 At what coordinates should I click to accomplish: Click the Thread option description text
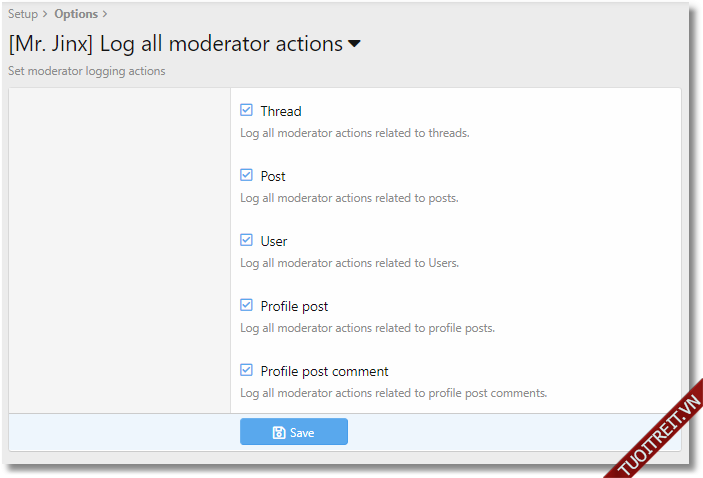pos(354,133)
